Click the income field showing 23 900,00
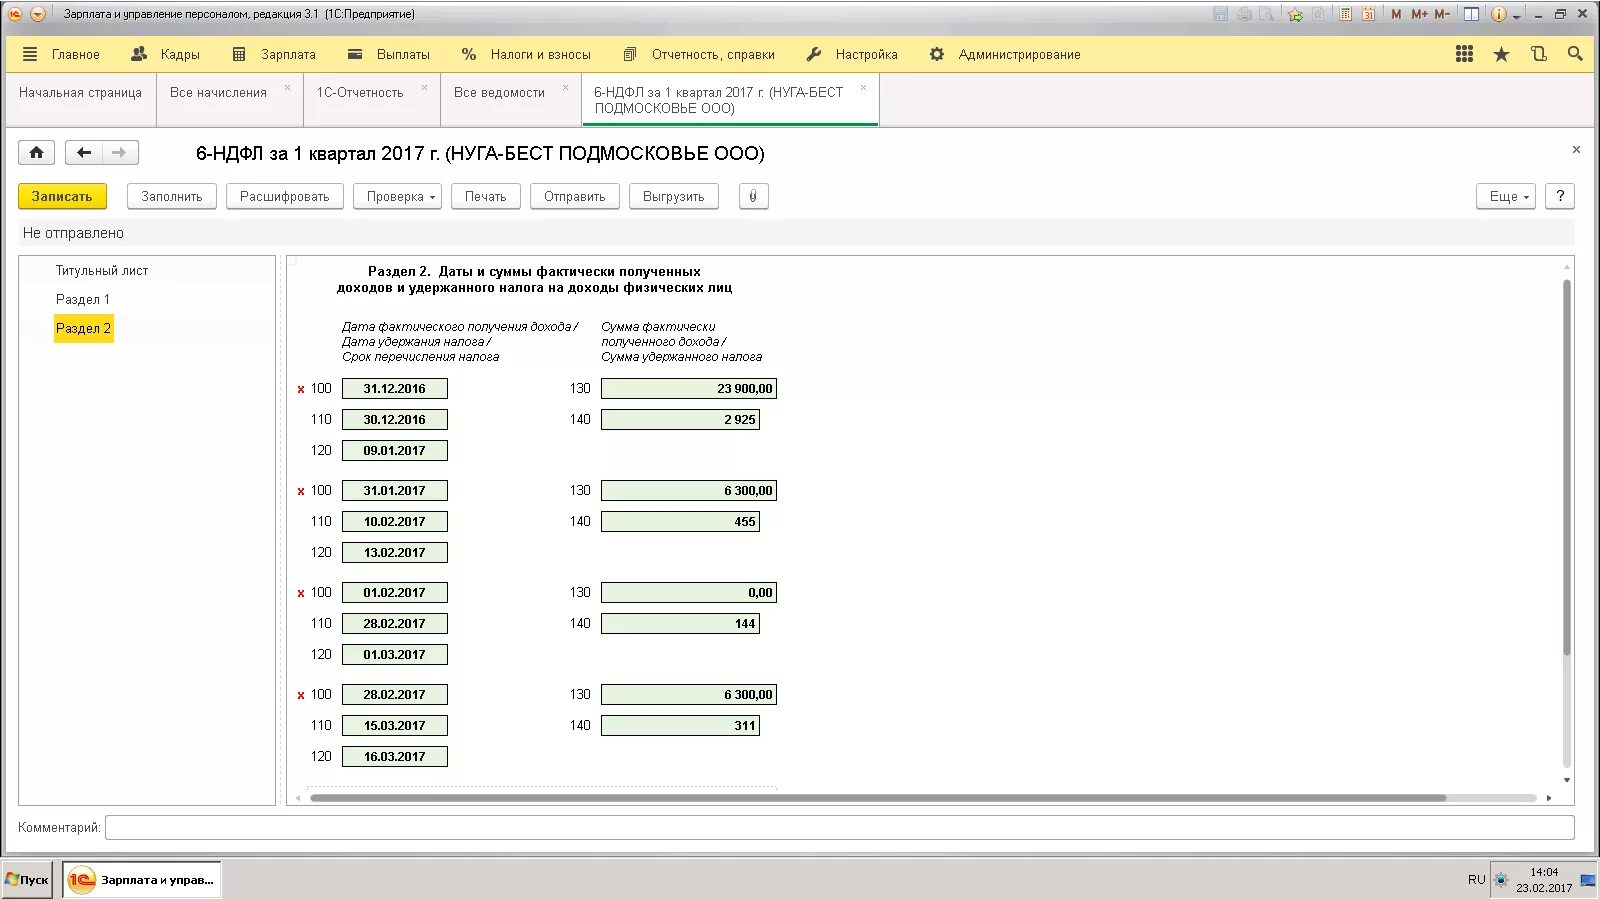 pos(689,388)
